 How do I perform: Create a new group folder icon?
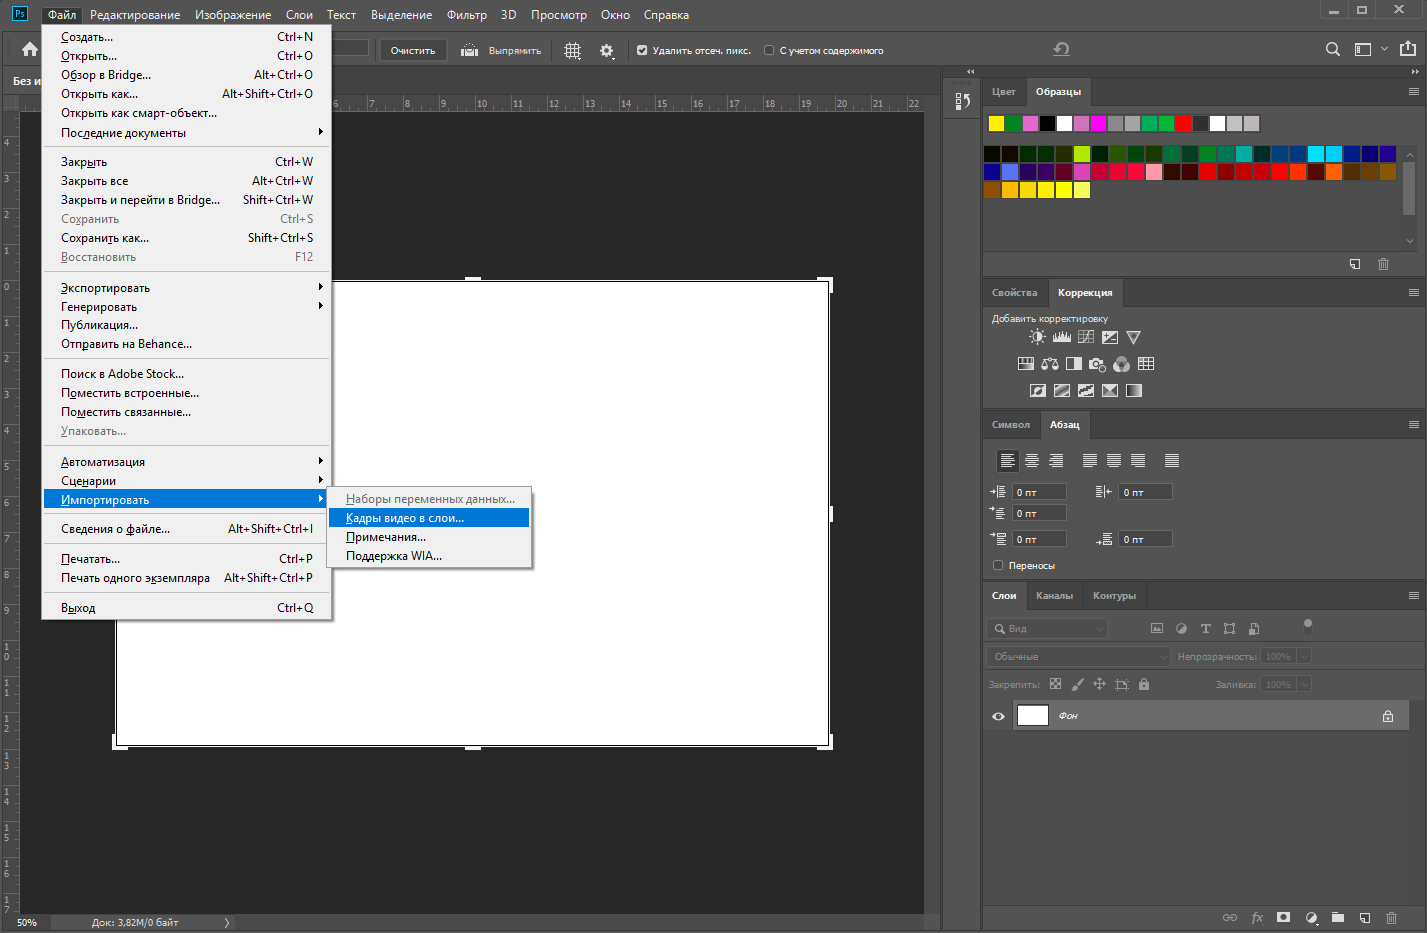(x=1338, y=917)
